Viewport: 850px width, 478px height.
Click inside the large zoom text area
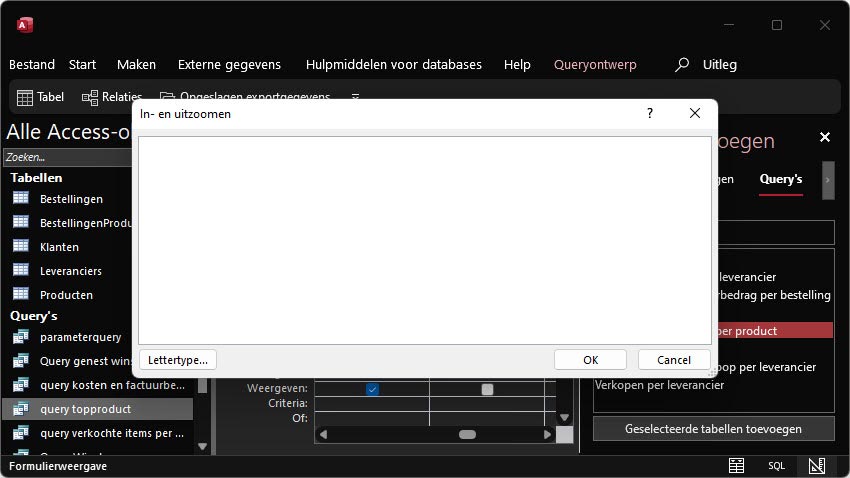[x=424, y=240]
